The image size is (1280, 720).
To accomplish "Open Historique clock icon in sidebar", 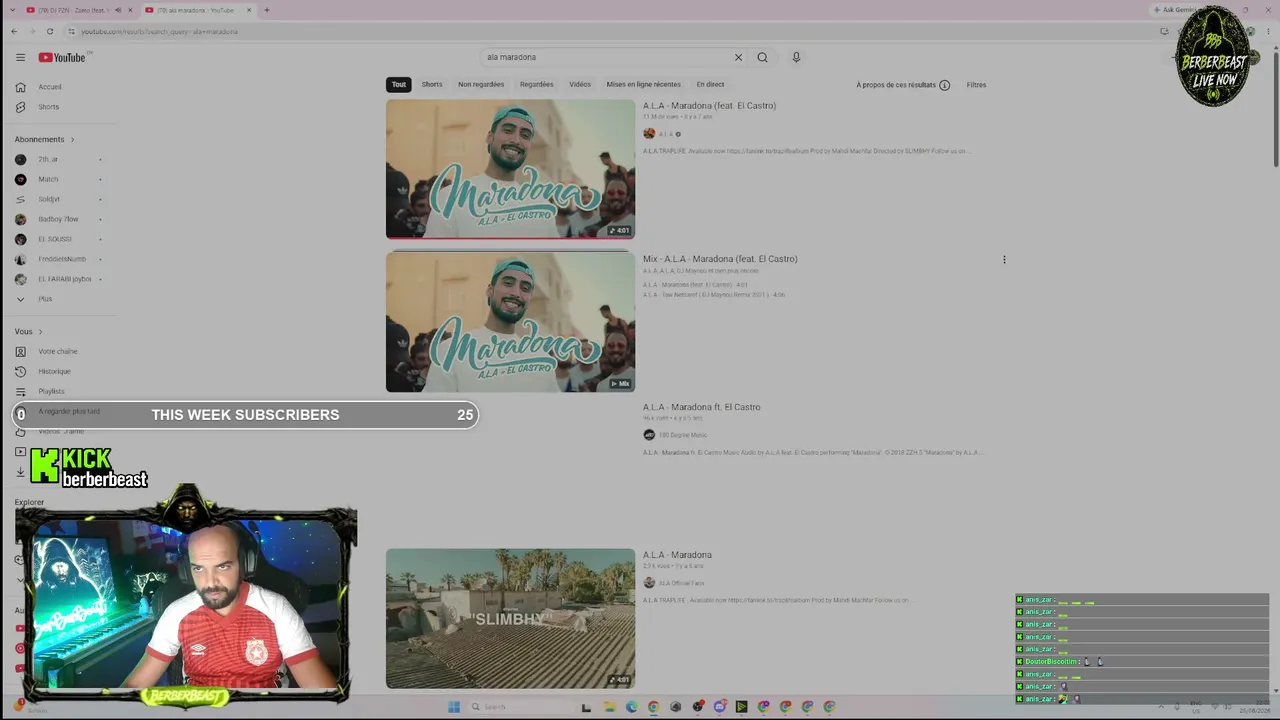I will point(20,372).
